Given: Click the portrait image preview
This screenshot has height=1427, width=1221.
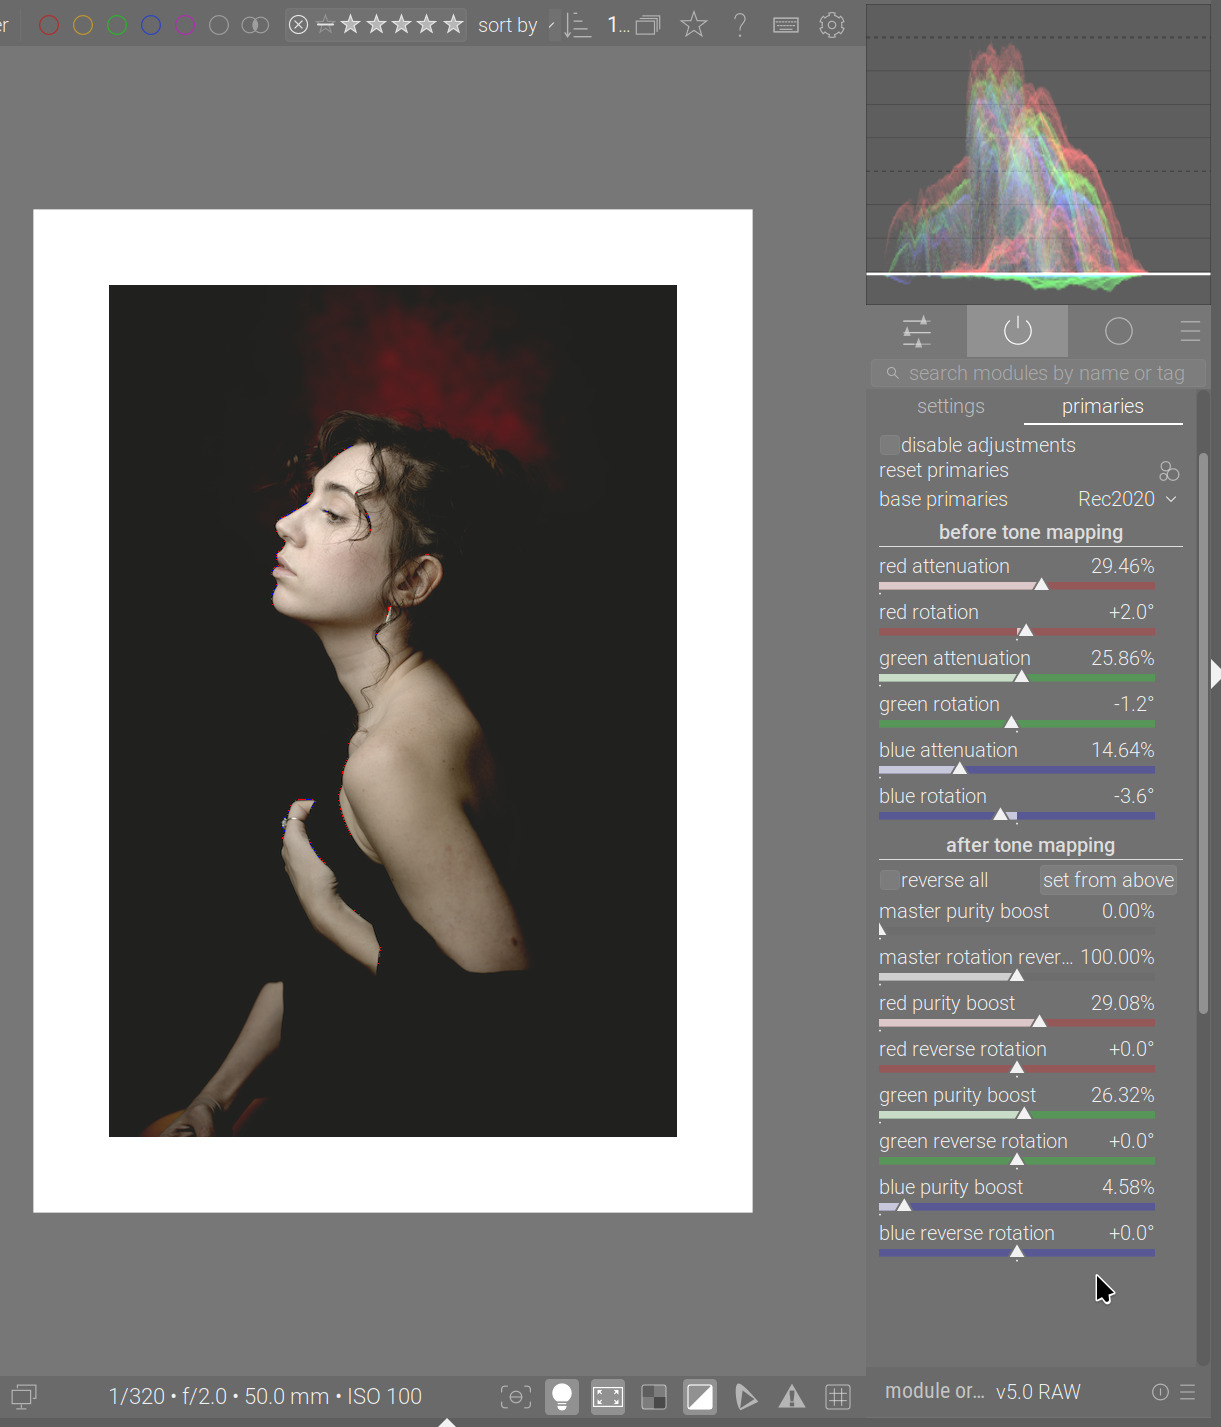Looking at the screenshot, I should pyautogui.click(x=393, y=711).
